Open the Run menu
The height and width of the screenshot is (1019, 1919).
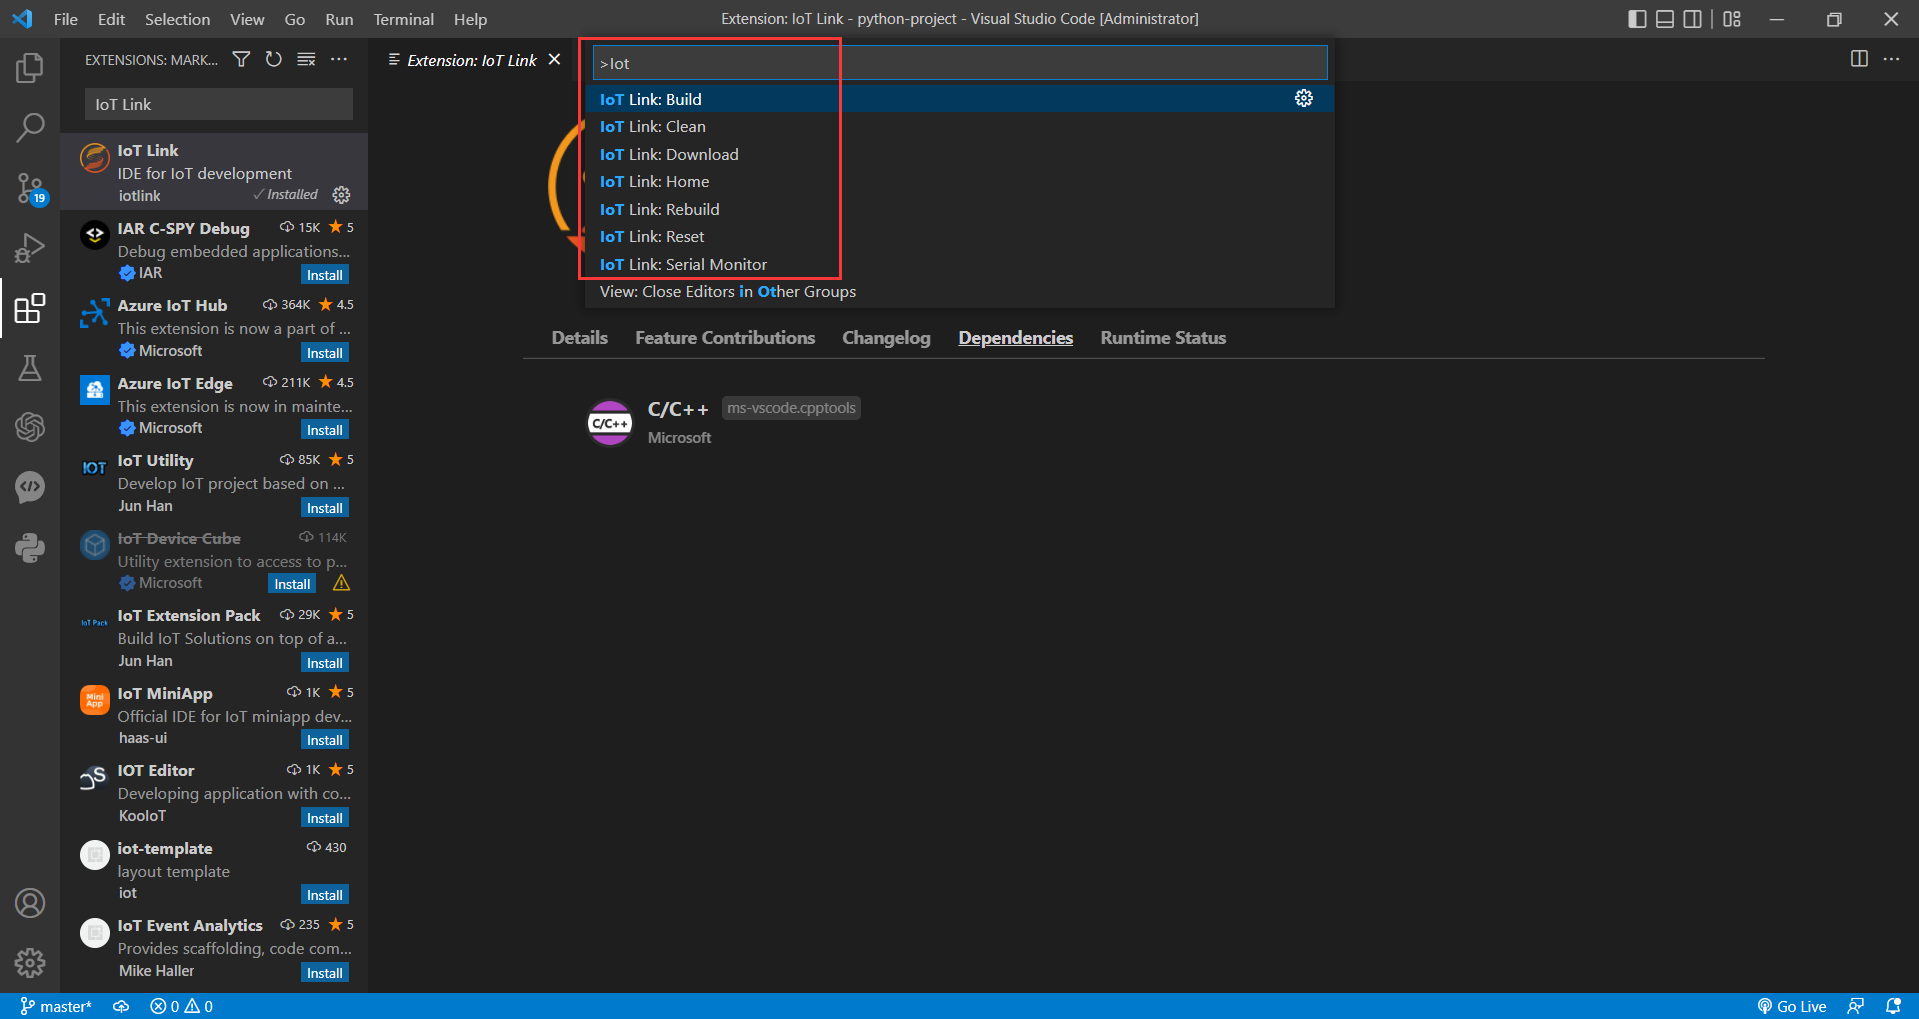[x=339, y=19]
